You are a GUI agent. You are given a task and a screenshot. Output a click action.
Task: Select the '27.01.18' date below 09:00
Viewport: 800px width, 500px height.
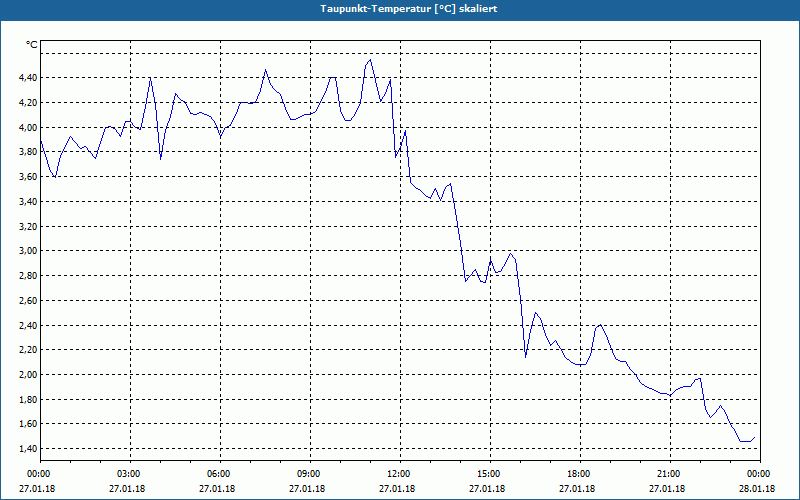307,489
